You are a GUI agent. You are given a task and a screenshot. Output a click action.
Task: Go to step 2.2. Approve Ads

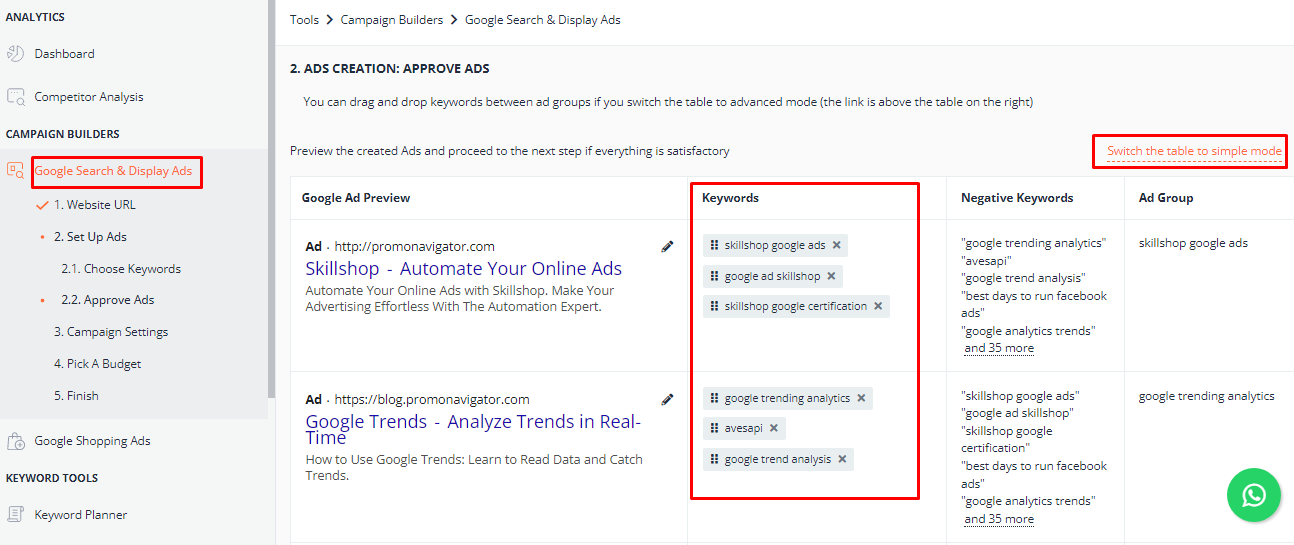coord(107,300)
